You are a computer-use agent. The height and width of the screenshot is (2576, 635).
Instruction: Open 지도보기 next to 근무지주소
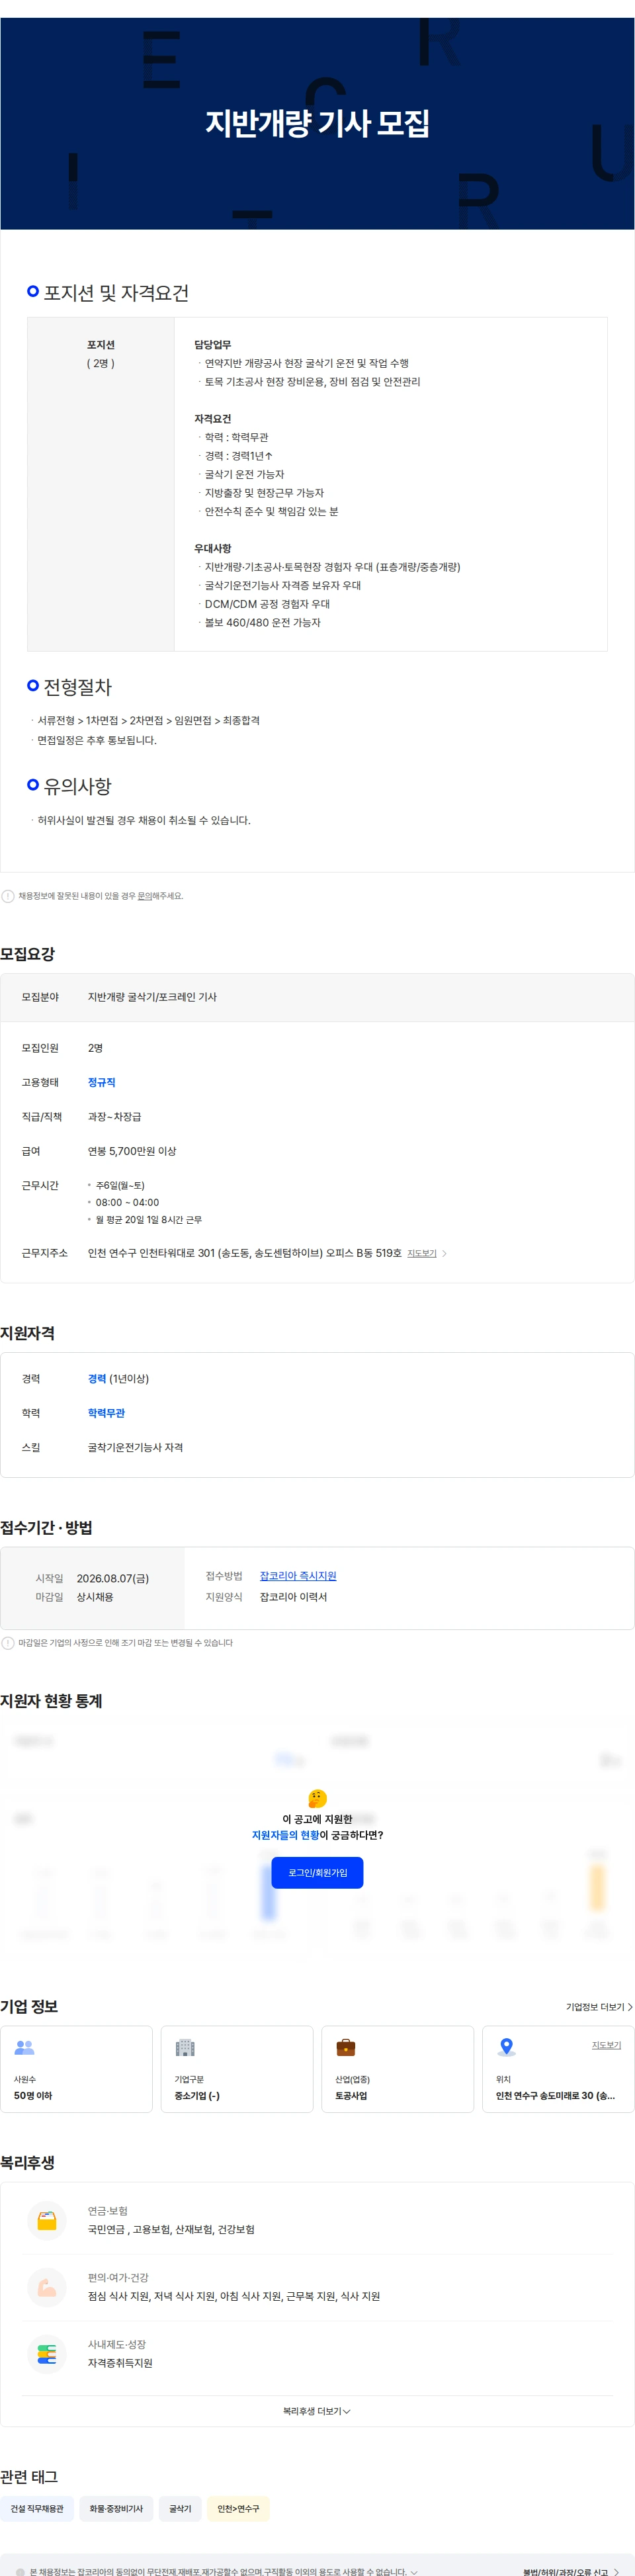(x=422, y=1253)
